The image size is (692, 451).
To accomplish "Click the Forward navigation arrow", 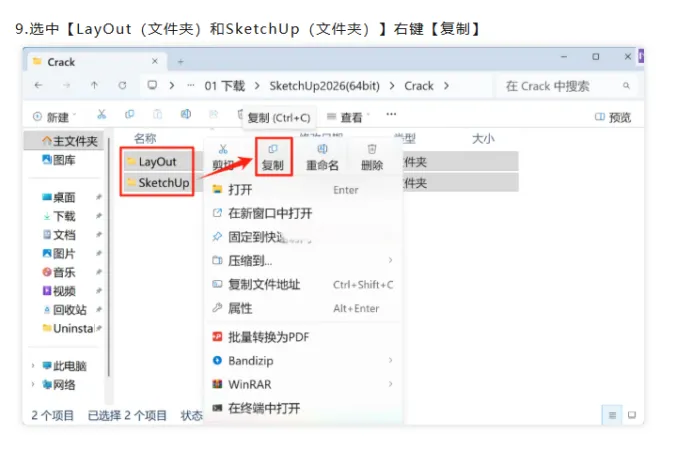I will [x=66, y=86].
